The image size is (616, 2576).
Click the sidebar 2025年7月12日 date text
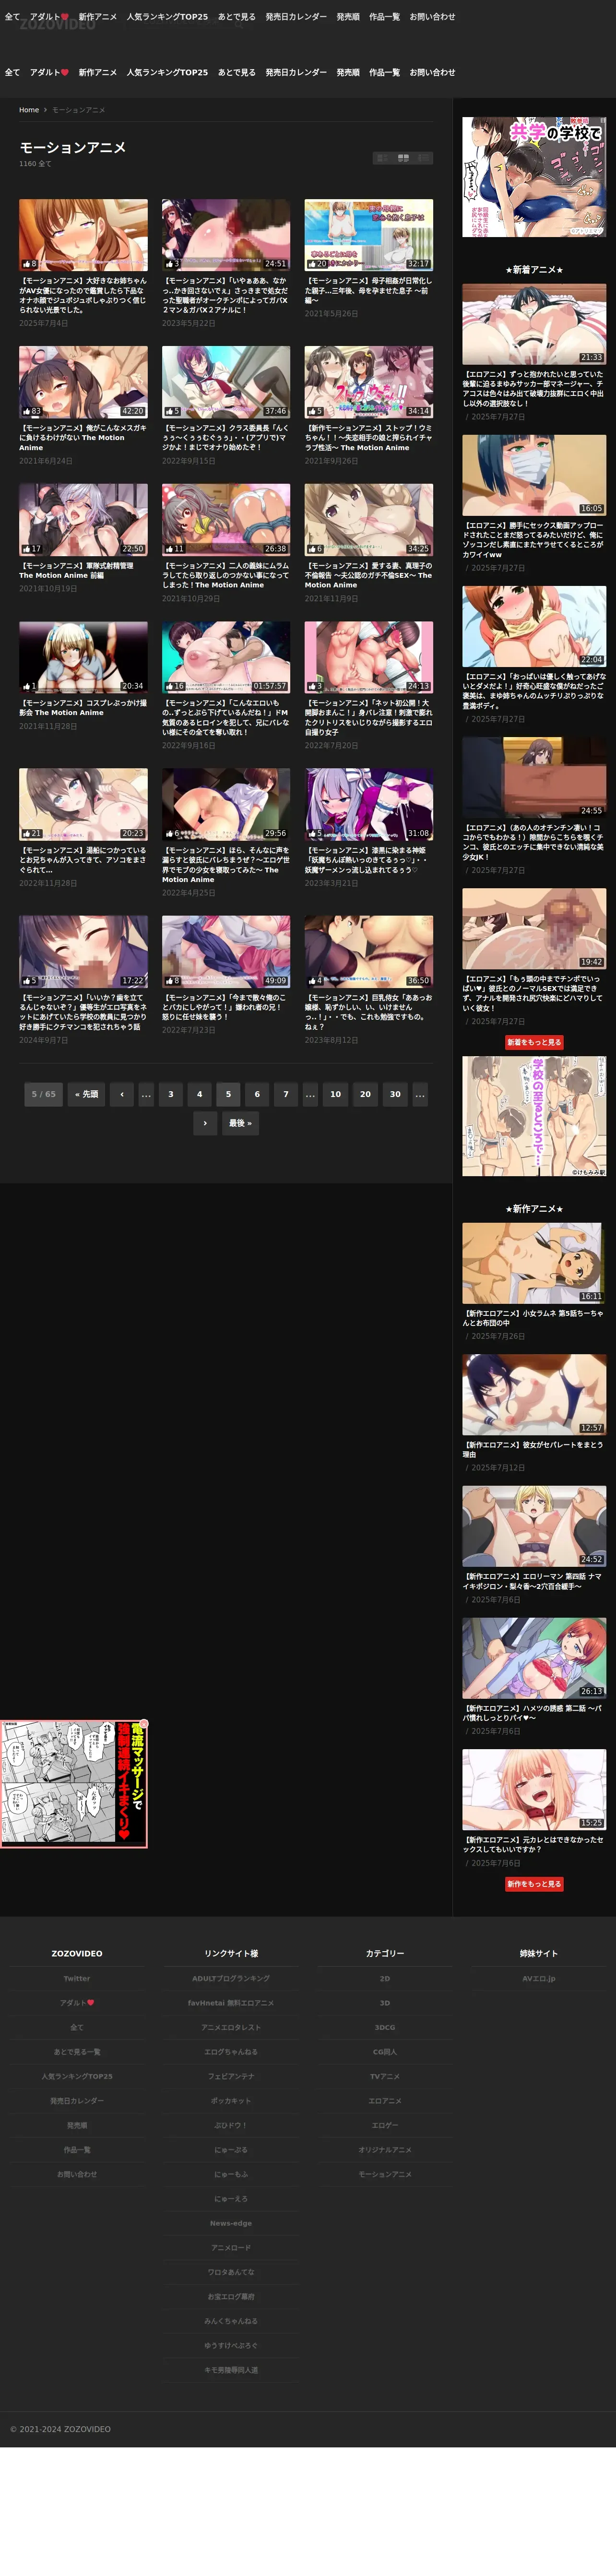pyautogui.click(x=498, y=1468)
